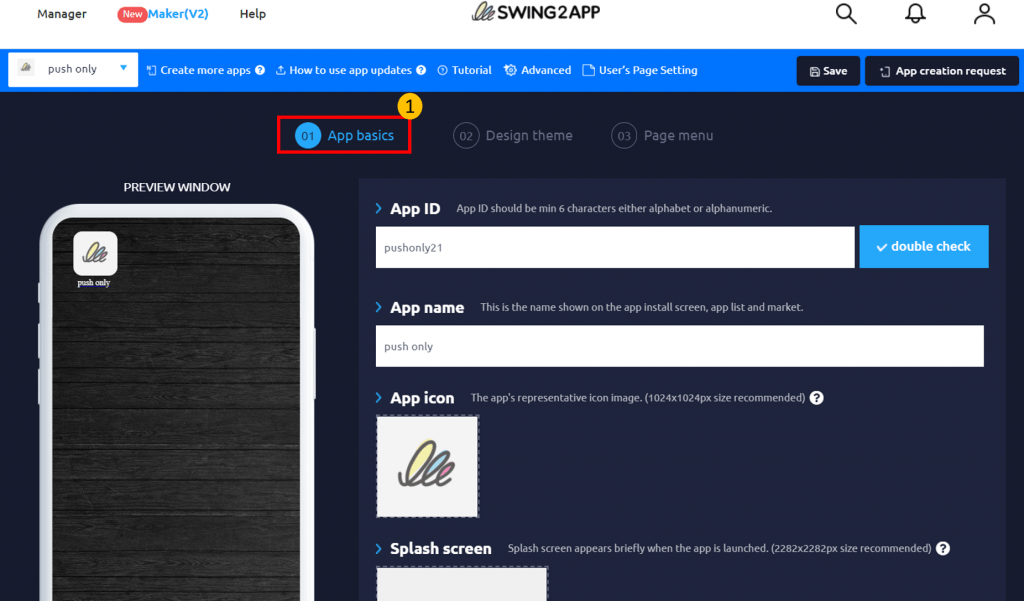
Task: Select the App basics step
Action: coord(344,135)
